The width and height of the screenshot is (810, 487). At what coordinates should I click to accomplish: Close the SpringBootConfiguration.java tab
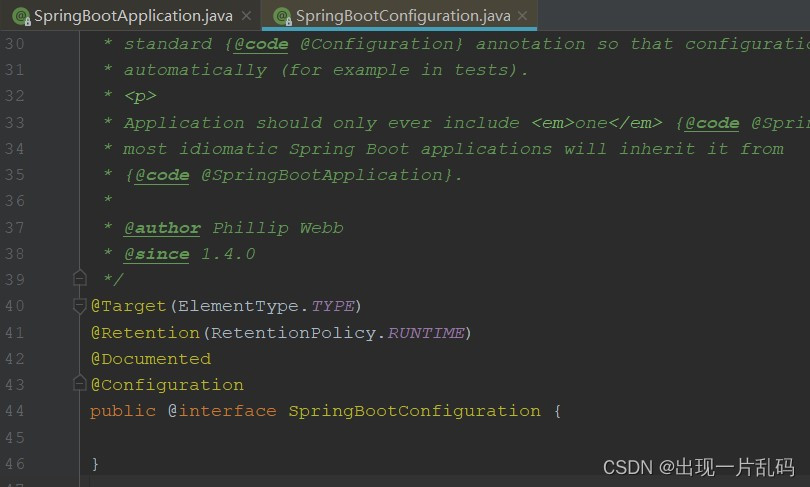[x=522, y=16]
